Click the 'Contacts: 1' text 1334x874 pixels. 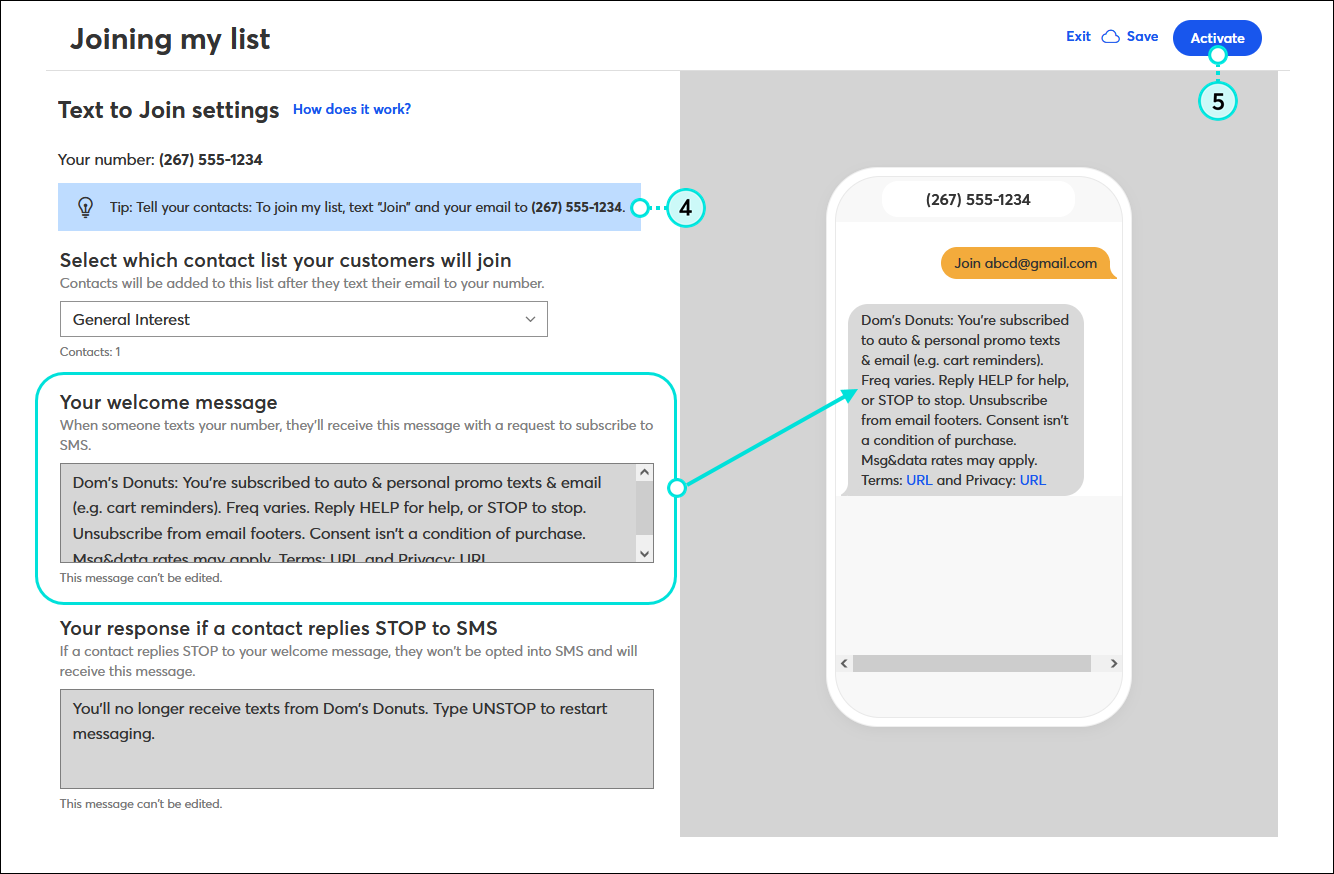click(90, 352)
